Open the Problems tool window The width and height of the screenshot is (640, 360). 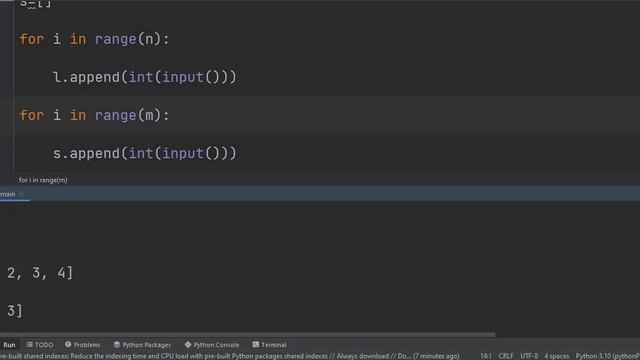click(82, 345)
